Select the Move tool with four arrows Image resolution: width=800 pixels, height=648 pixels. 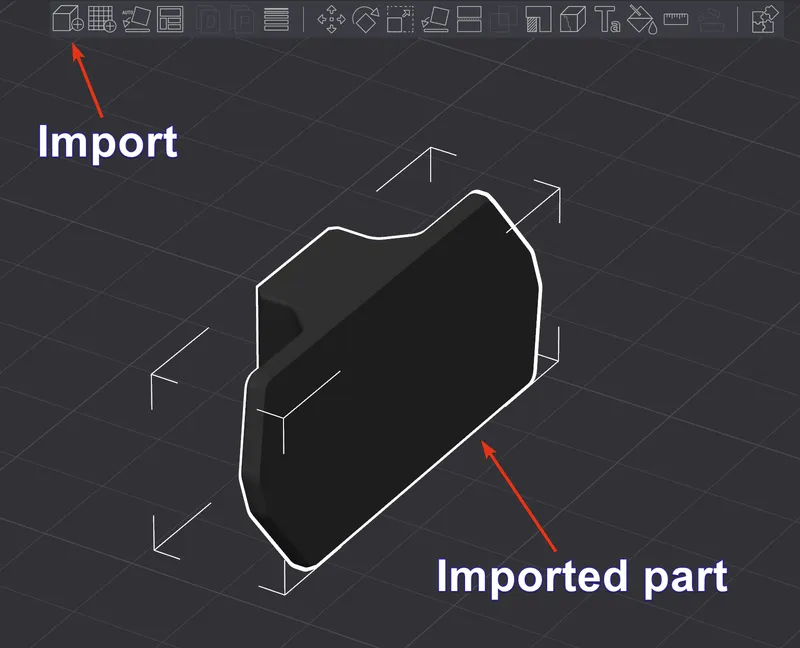click(331, 19)
